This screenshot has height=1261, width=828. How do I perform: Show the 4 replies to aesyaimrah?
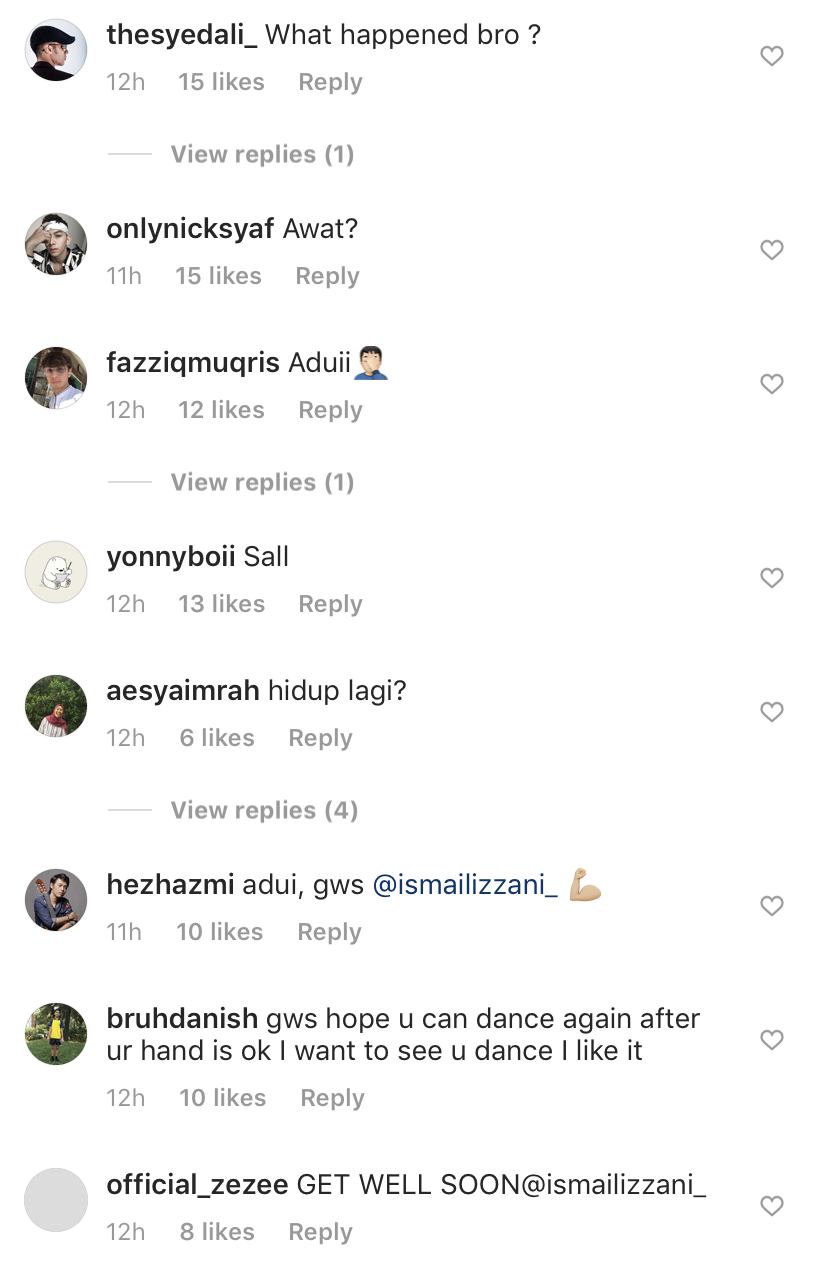click(264, 810)
